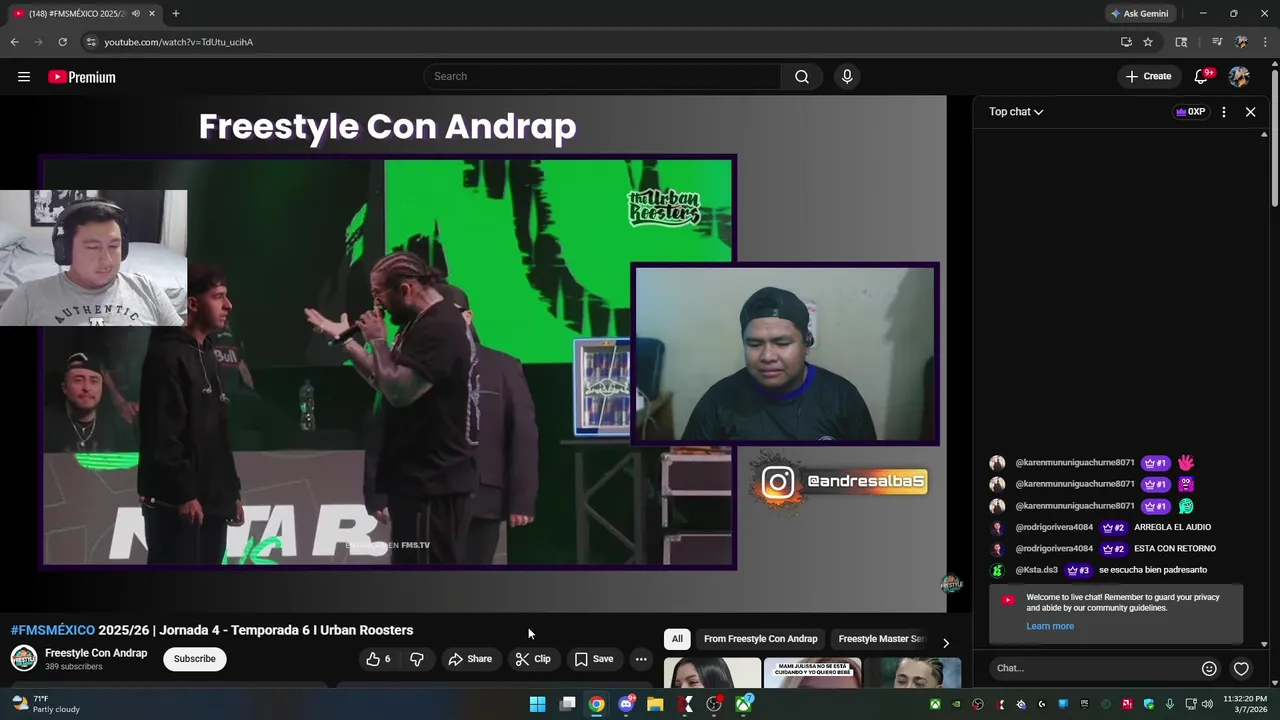Open the YouTube guide hamburger menu

[24, 77]
